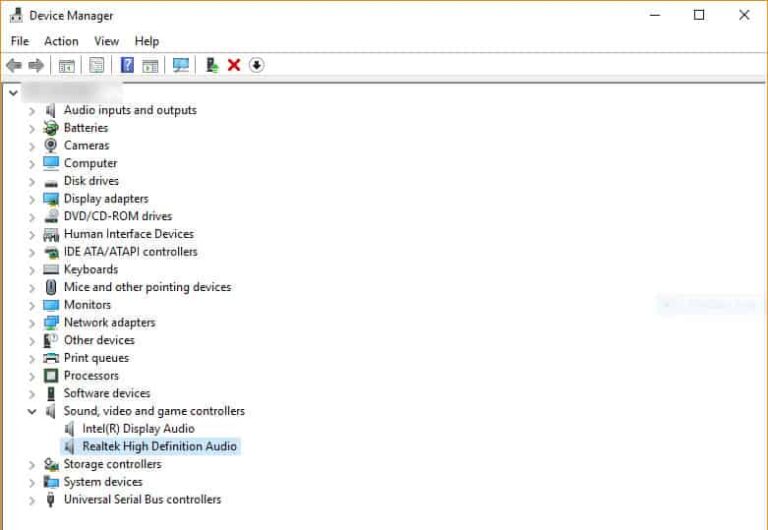Click the Action pane toolbar icon
Screen dimensions: 768x530
(x=150, y=66)
